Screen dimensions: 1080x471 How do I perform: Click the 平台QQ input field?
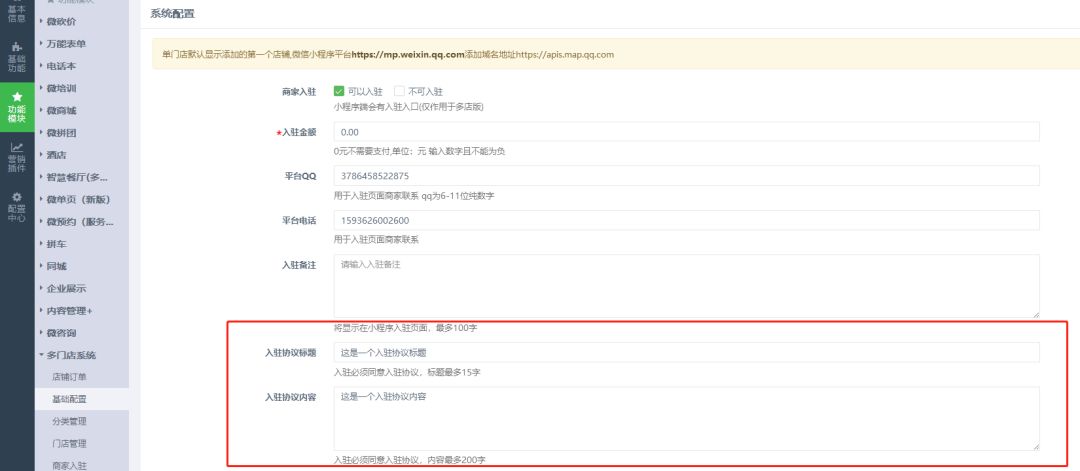[x=686, y=176]
